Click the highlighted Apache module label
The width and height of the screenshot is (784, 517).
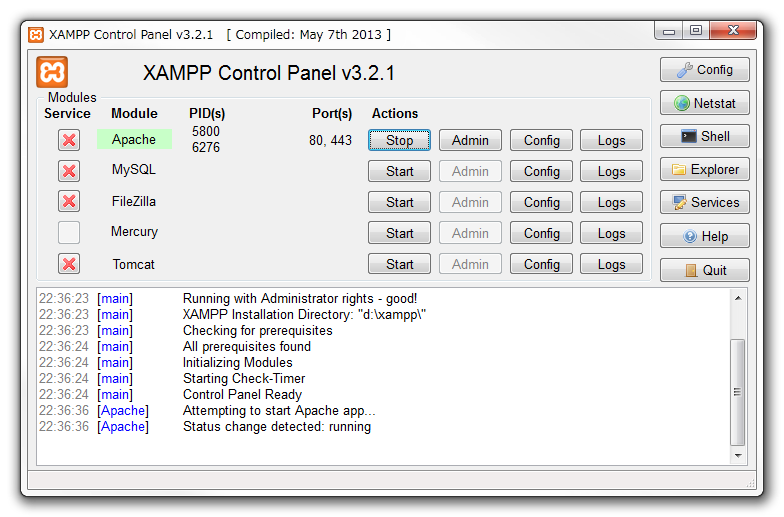click(134, 139)
